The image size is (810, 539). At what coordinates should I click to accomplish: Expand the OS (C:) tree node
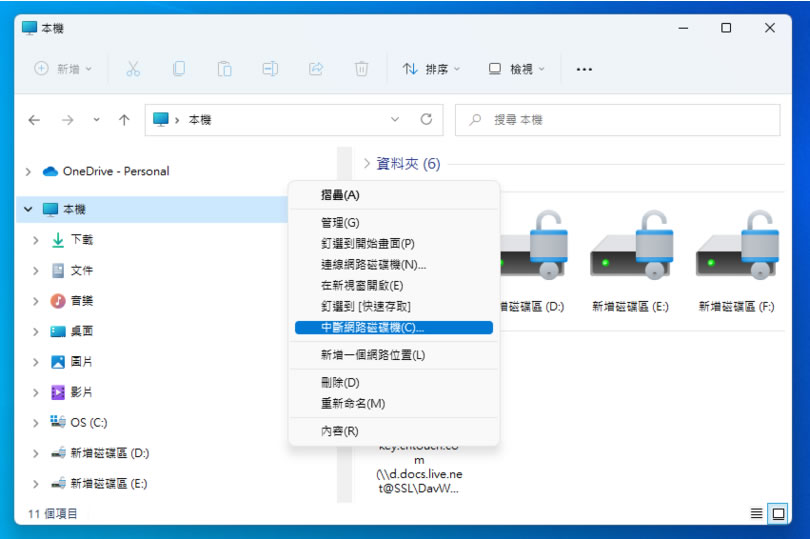(36, 423)
